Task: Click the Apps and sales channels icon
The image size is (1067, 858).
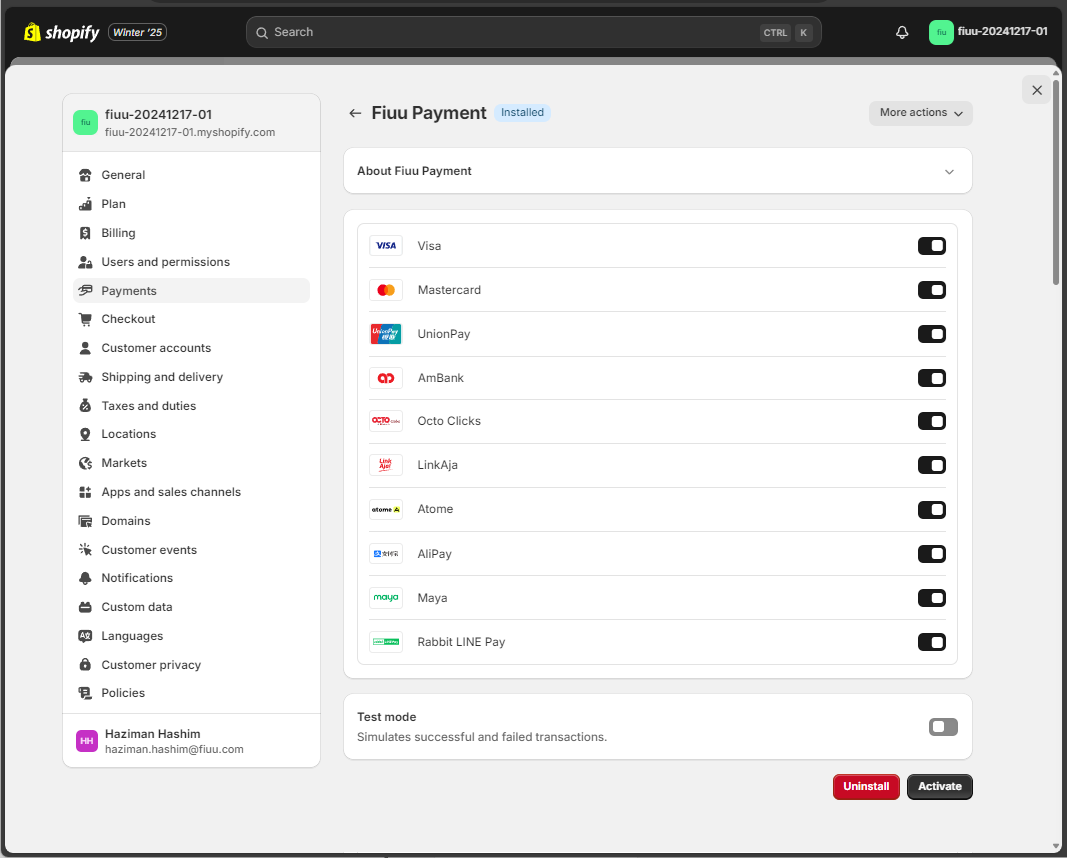Action: point(85,492)
